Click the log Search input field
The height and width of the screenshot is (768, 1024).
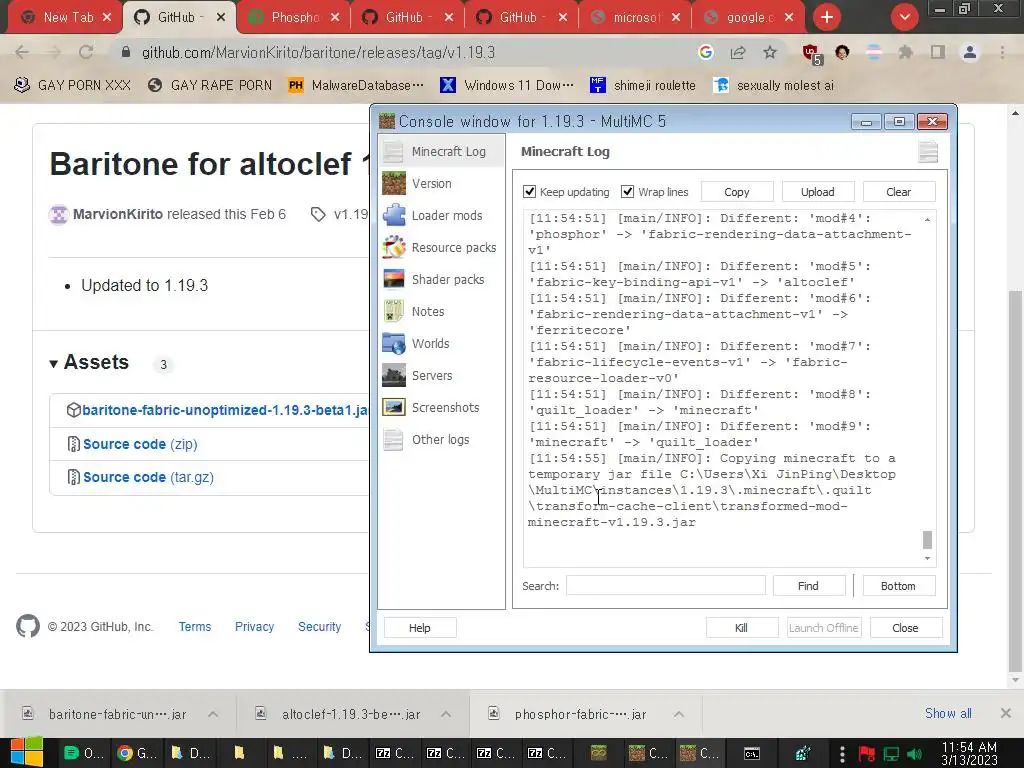tap(665, 586)
